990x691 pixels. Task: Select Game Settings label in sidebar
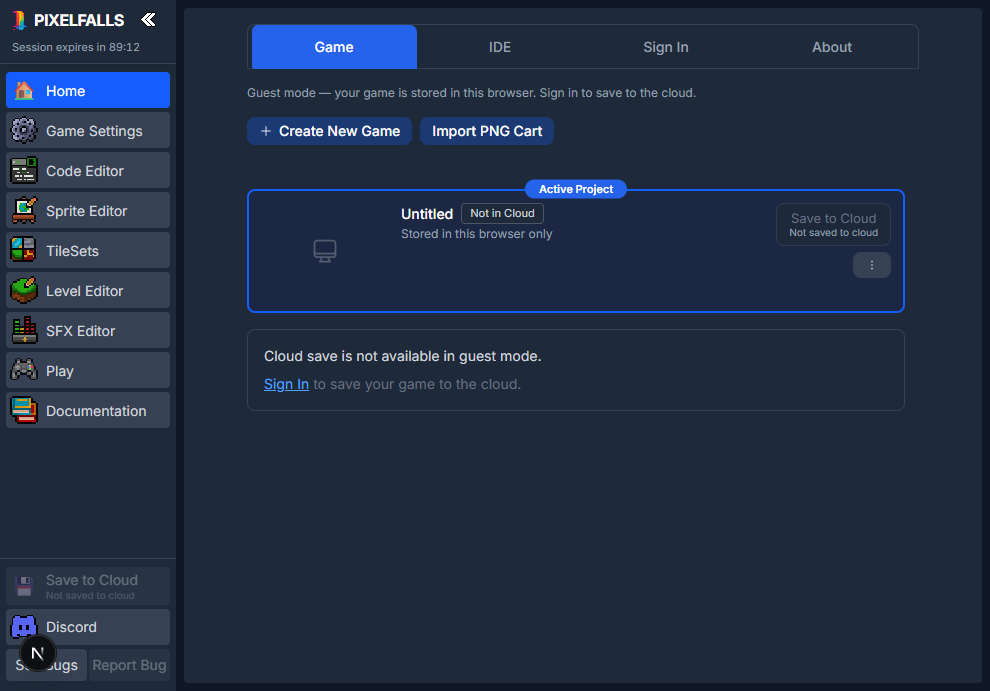click(x=94, y=131)
